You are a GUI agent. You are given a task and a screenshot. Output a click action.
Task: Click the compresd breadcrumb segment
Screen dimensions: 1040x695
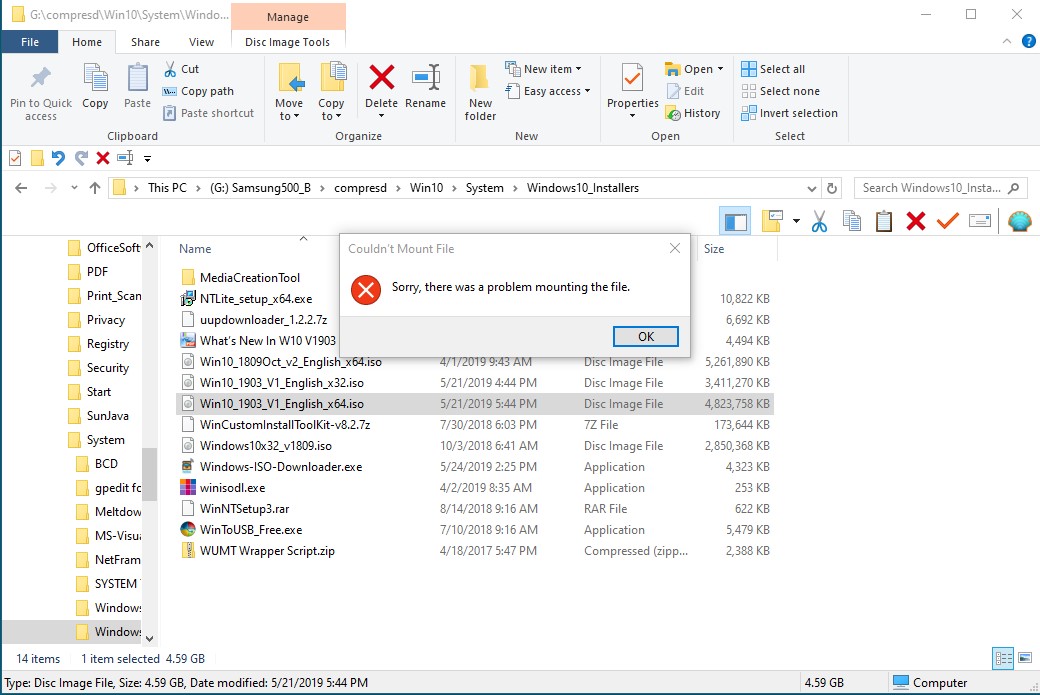(x=360, y=188)
